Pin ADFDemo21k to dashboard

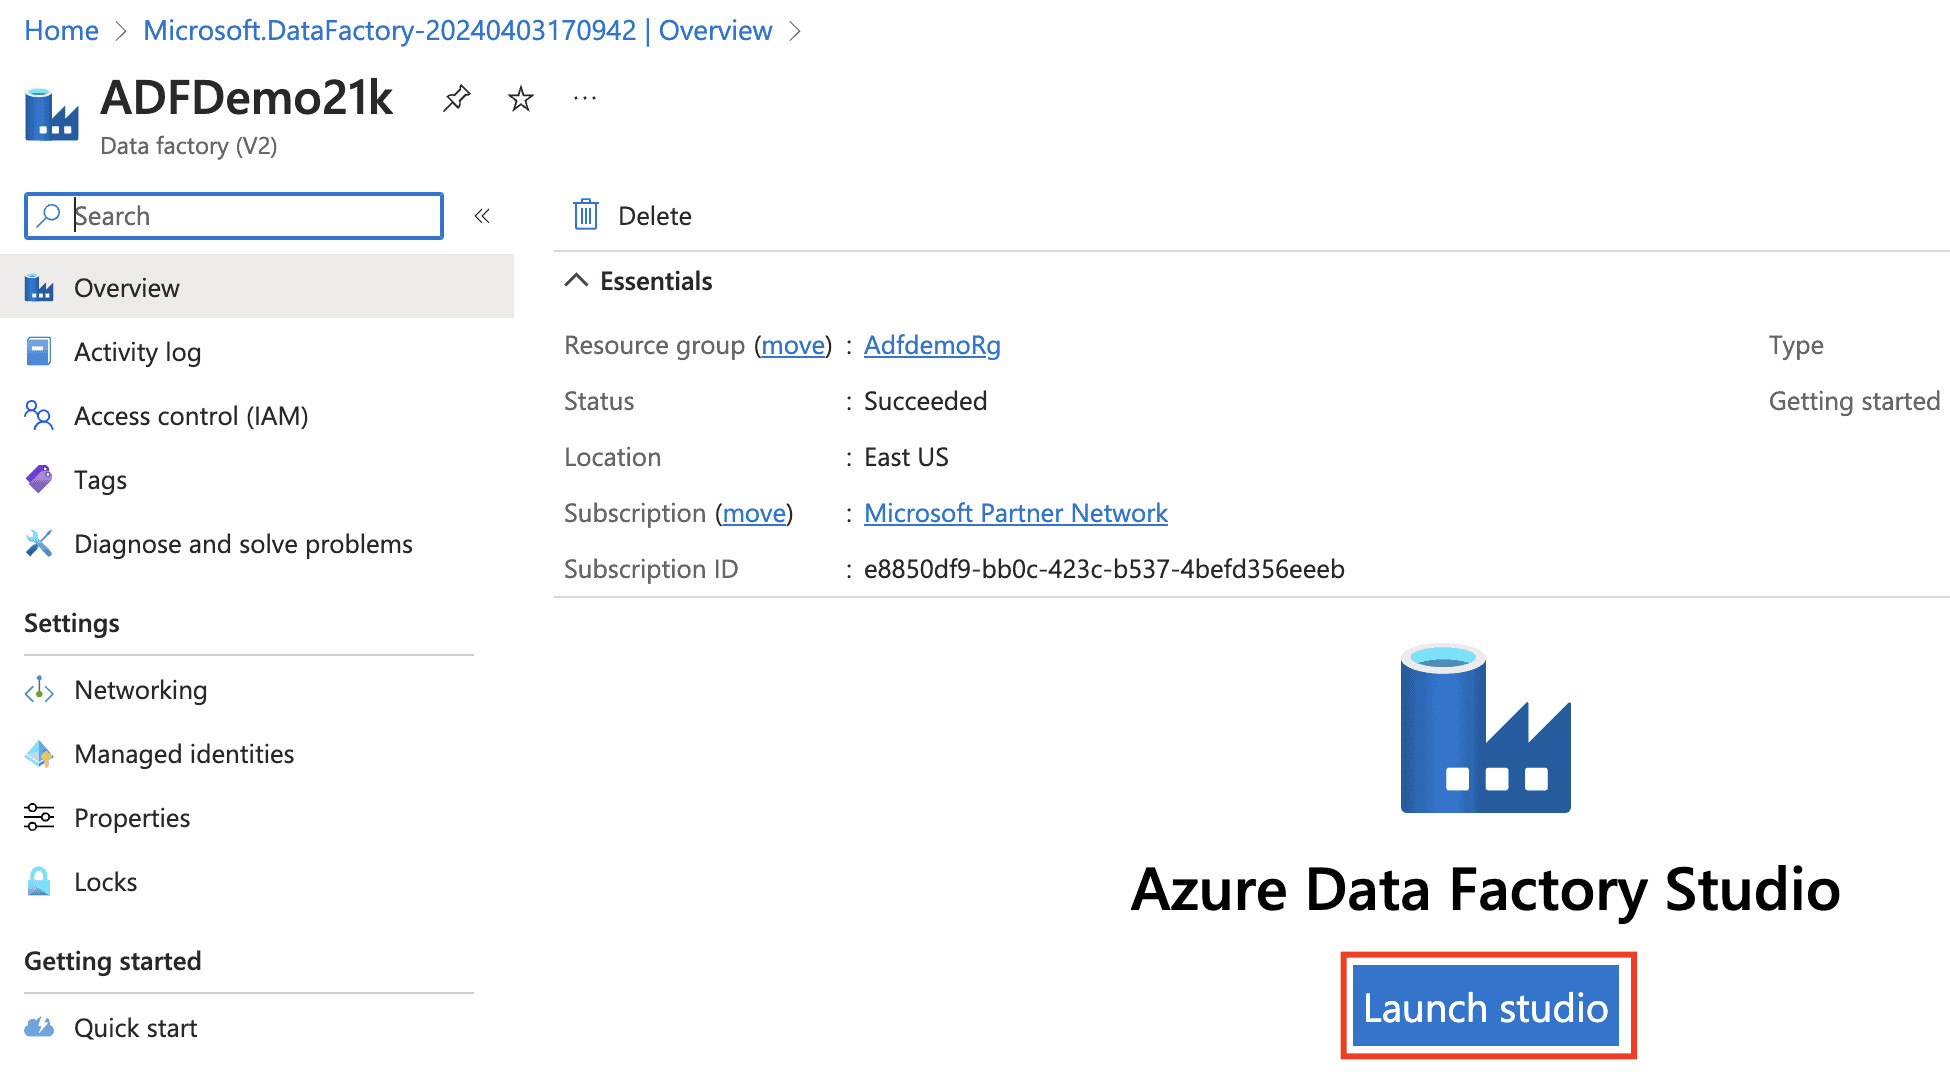(x=456, y=98)
